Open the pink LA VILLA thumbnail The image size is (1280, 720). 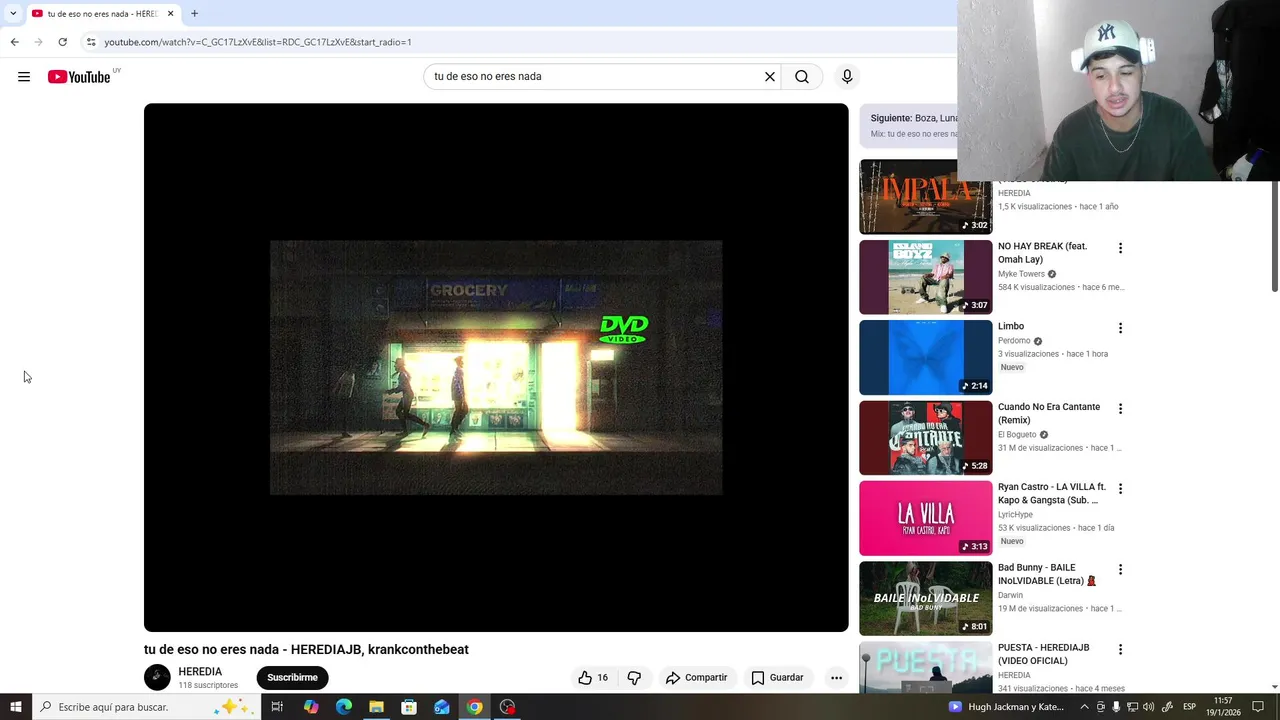pyautogui.click(x=926, y=518)
